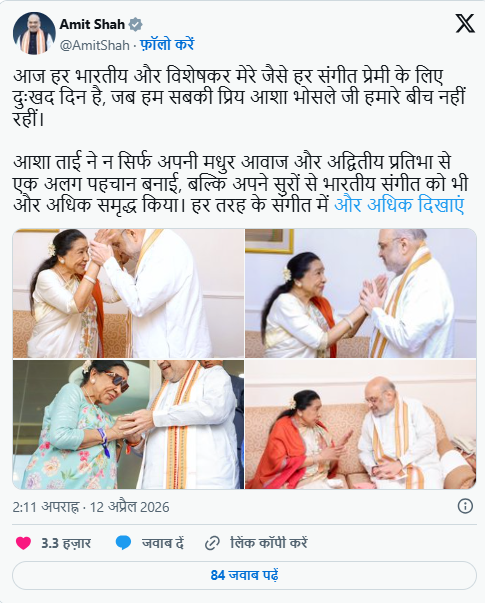
Task: Expand the tweet with और अधिक दिखाएं
Action: coord(399,205)
